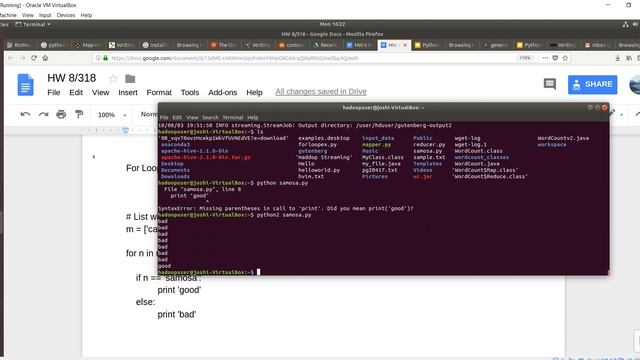This screenshot has width=640, height=360.
Task: Switch to the Inbox Firefox tab
Action: coord(598,45)
